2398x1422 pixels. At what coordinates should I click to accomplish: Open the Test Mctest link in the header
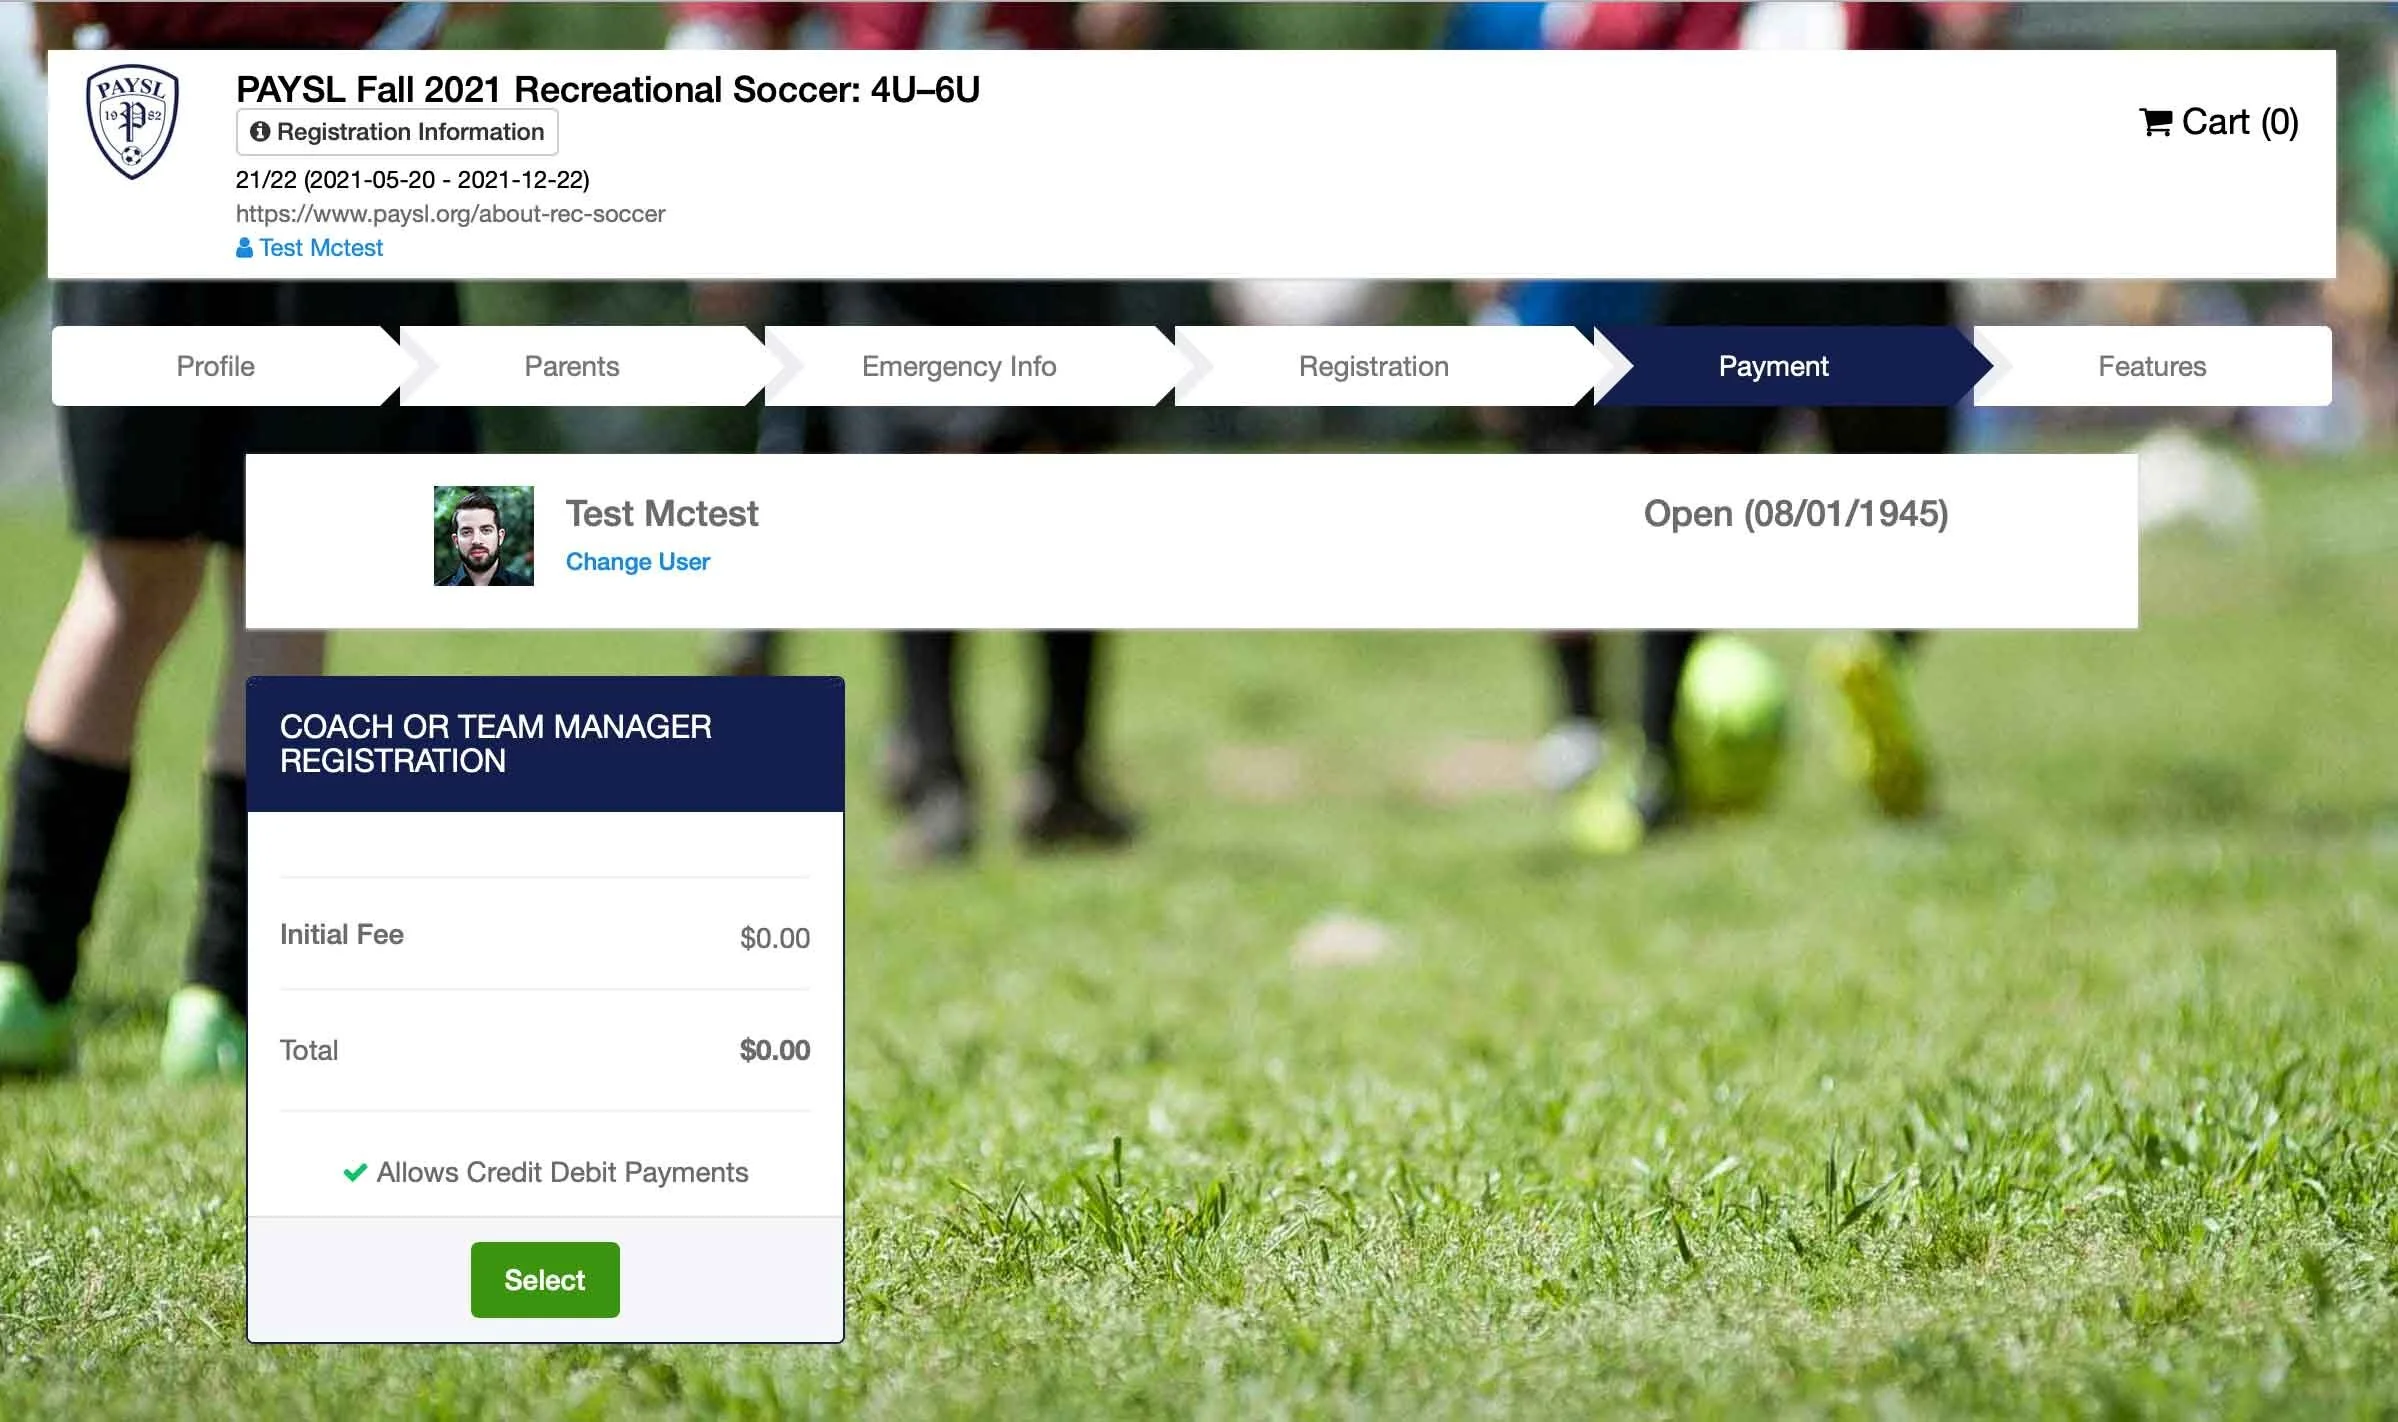coord(321,248)
